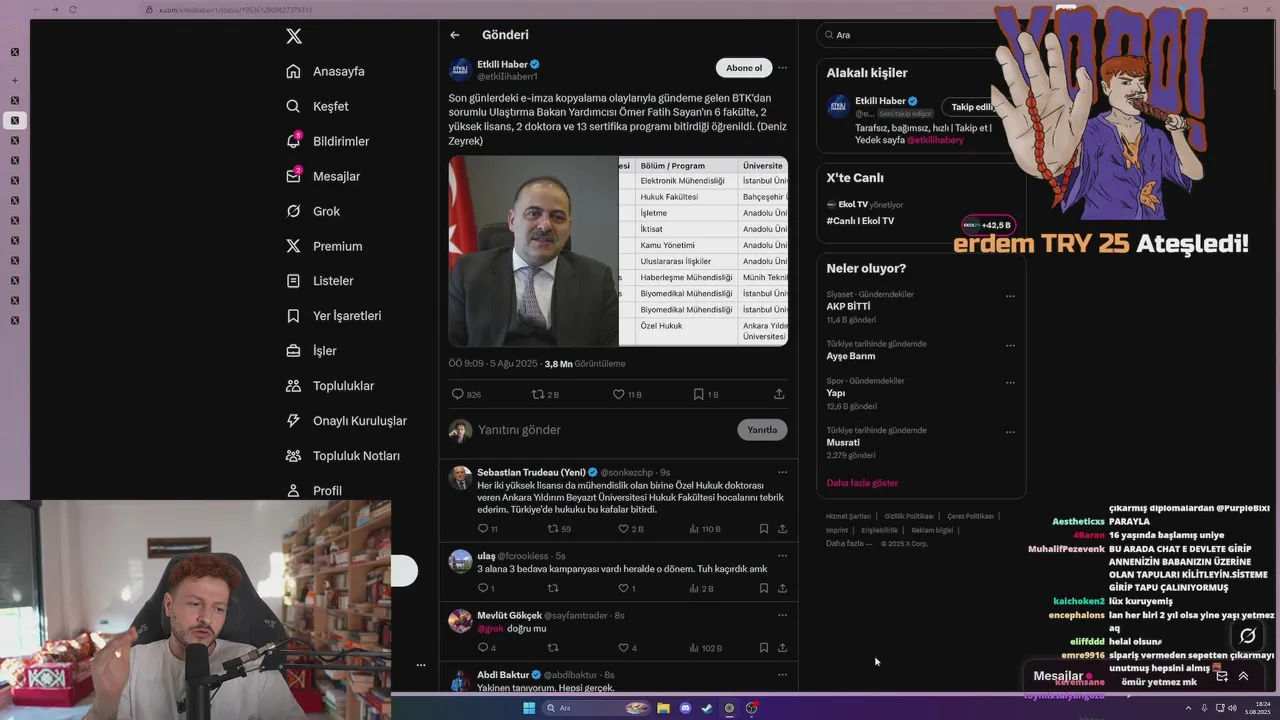This screenshot has height=720, width=1280.
Task: Open ulaş reply's three-dot menu
Action: [782, 556]
